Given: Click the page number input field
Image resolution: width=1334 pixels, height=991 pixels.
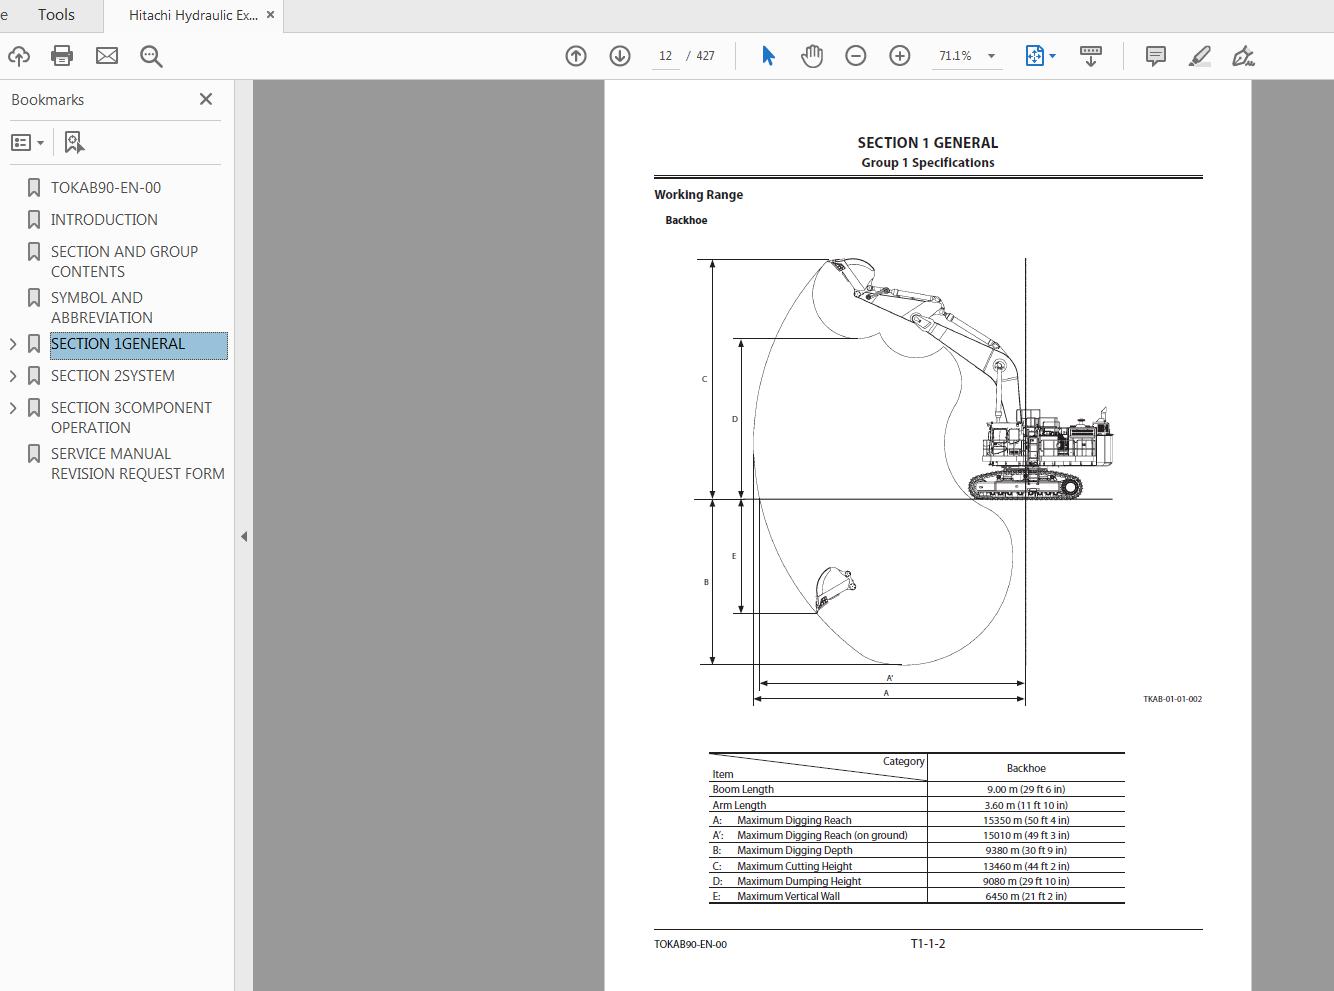Looking at the screenshot, I should [666, 56].
